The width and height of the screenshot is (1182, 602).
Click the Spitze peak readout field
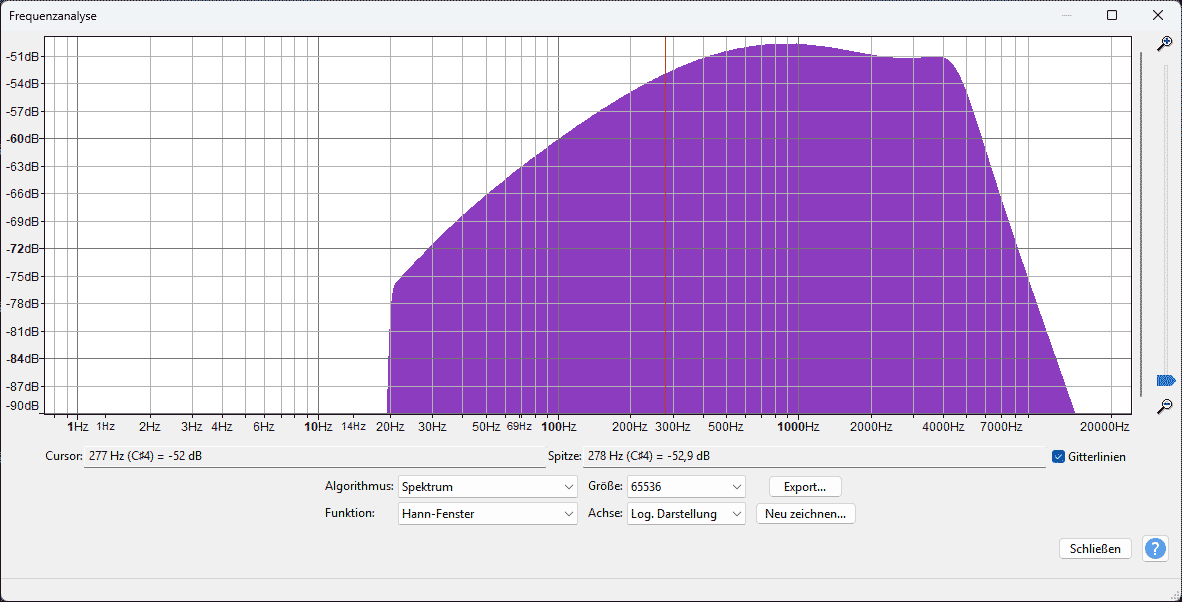pos(814,457)
